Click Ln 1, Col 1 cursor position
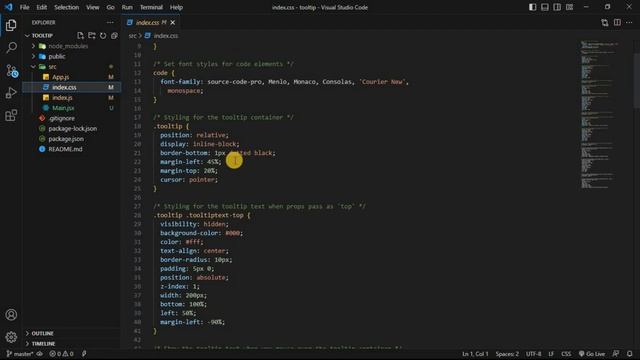640x360 pixels. coord(475,354)
